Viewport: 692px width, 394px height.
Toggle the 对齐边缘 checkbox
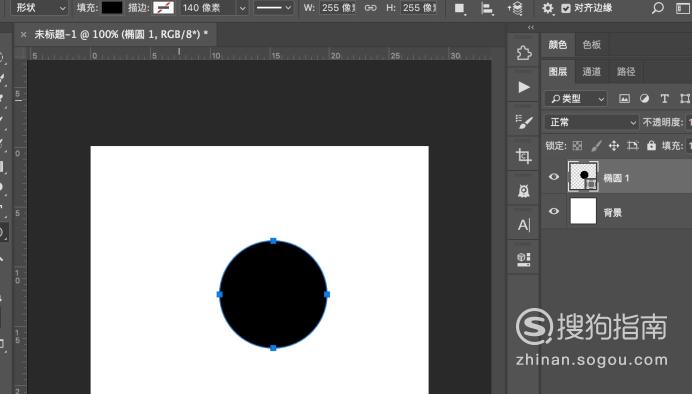[x=566, y=8]
